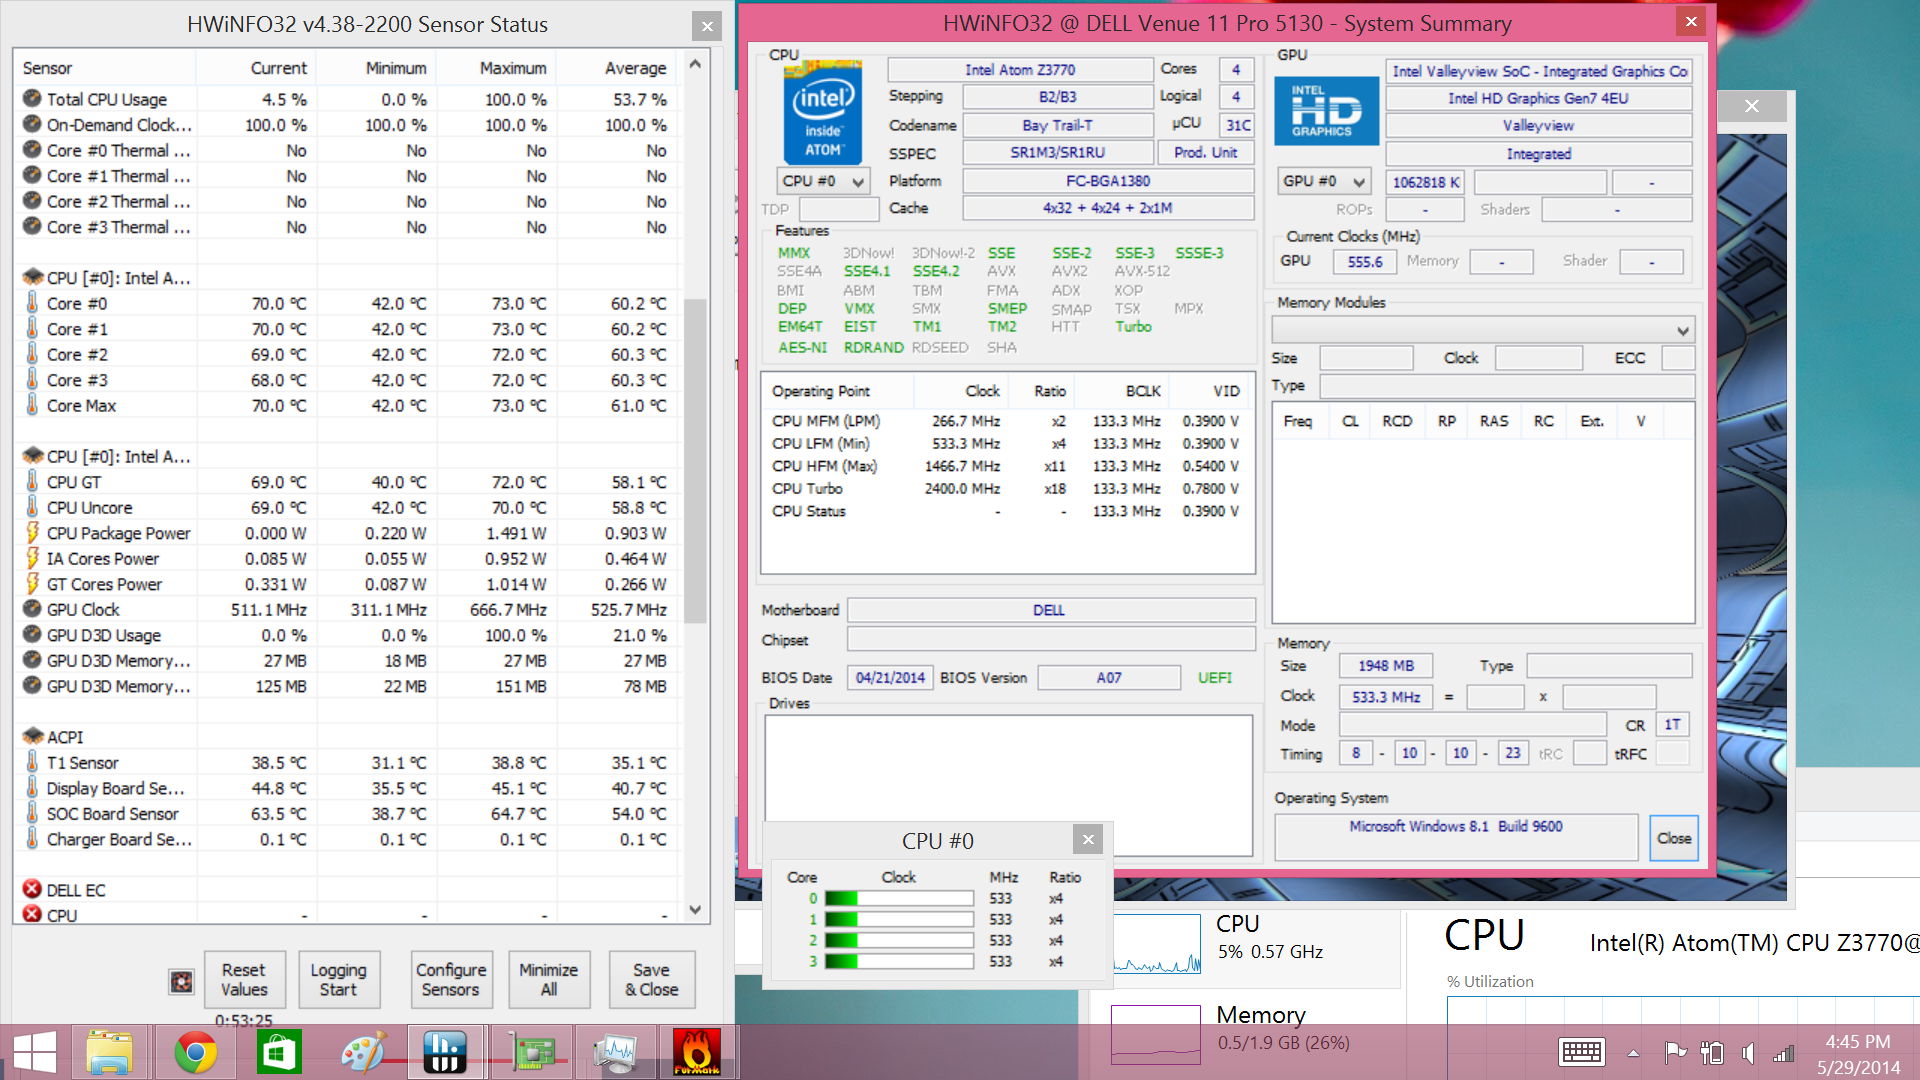Select the IA Cores Power row
Image resolution: width=1920 pixels, height=1080 pixels.
point(347,559)
